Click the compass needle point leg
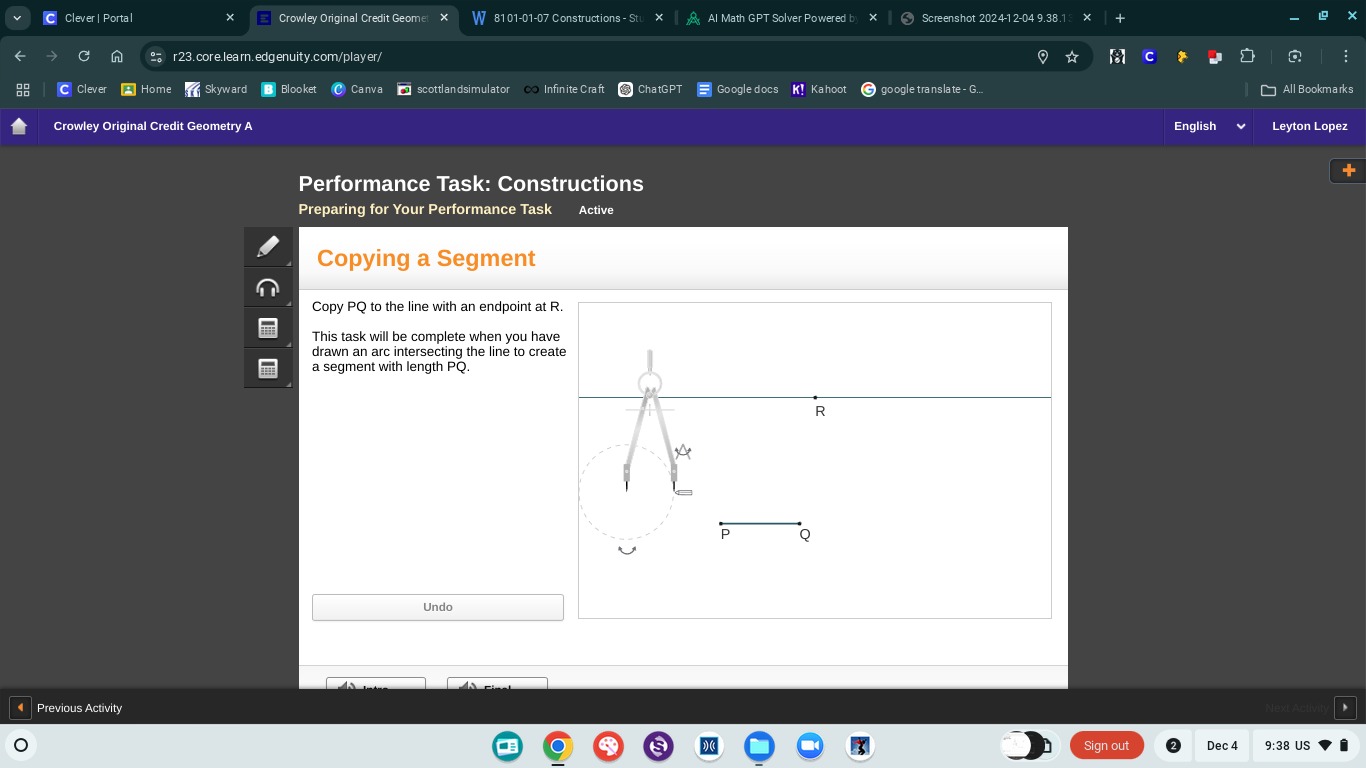This screenshot has width=1366, height=768. [x=627, y=478]
